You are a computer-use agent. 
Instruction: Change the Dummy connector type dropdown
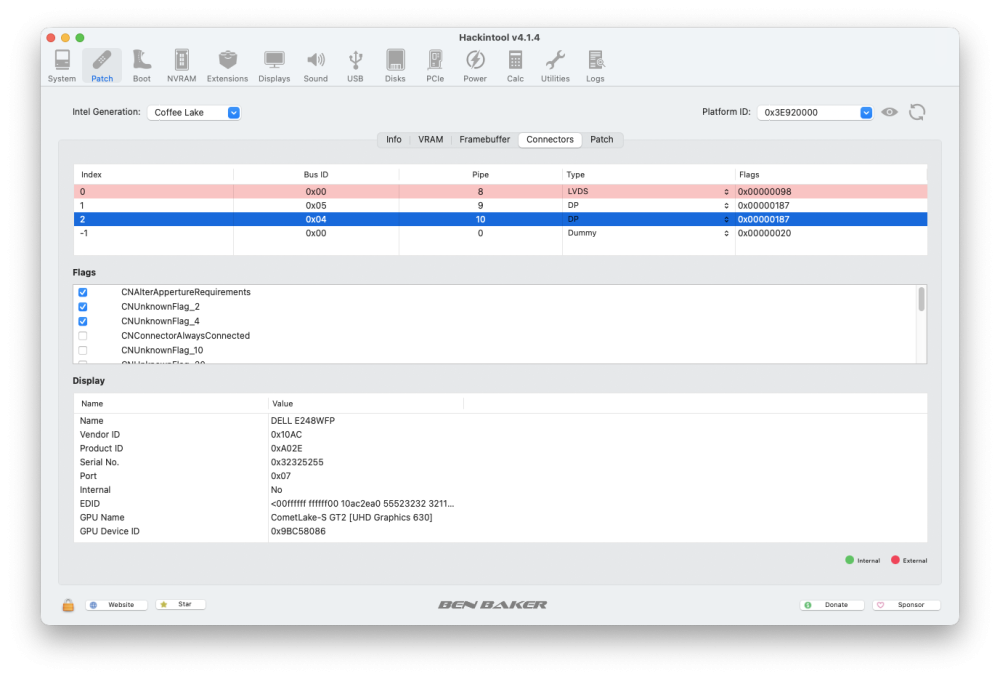(x=648, y=233)
